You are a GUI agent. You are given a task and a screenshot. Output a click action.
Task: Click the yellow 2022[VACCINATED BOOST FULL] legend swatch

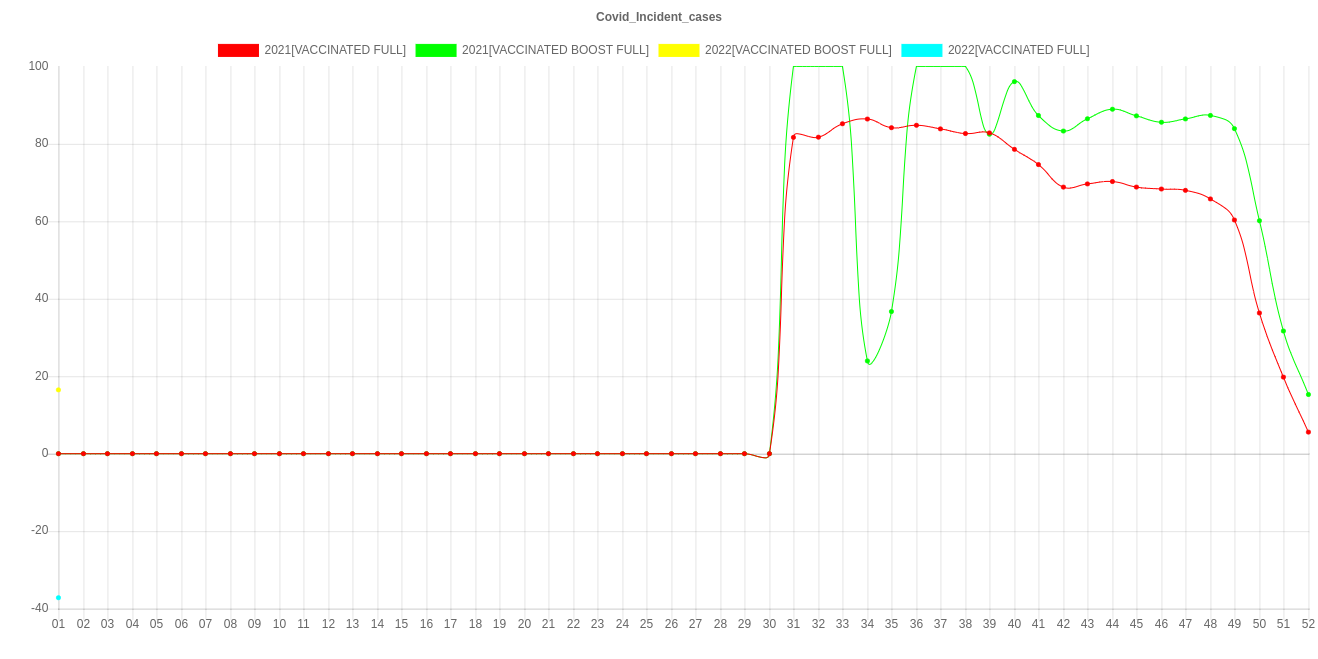click(x=678, y=50)
